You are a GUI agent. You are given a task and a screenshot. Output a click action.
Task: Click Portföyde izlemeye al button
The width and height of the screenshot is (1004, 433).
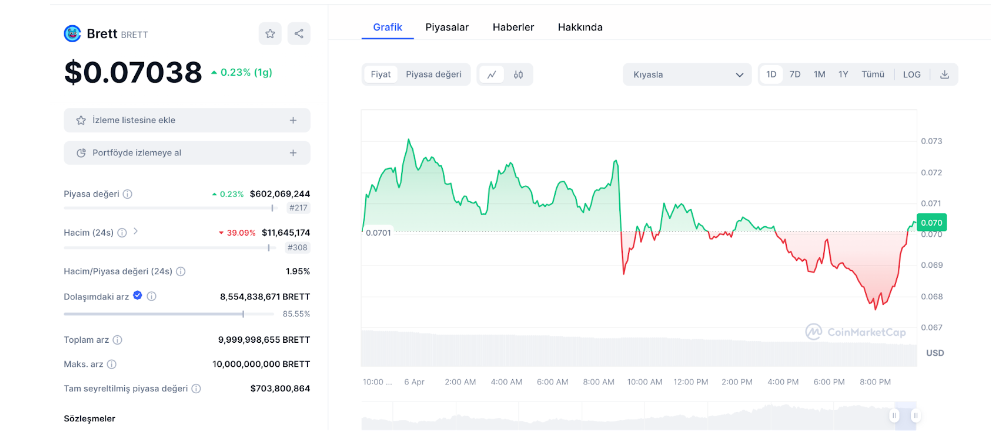click(186, 153)
